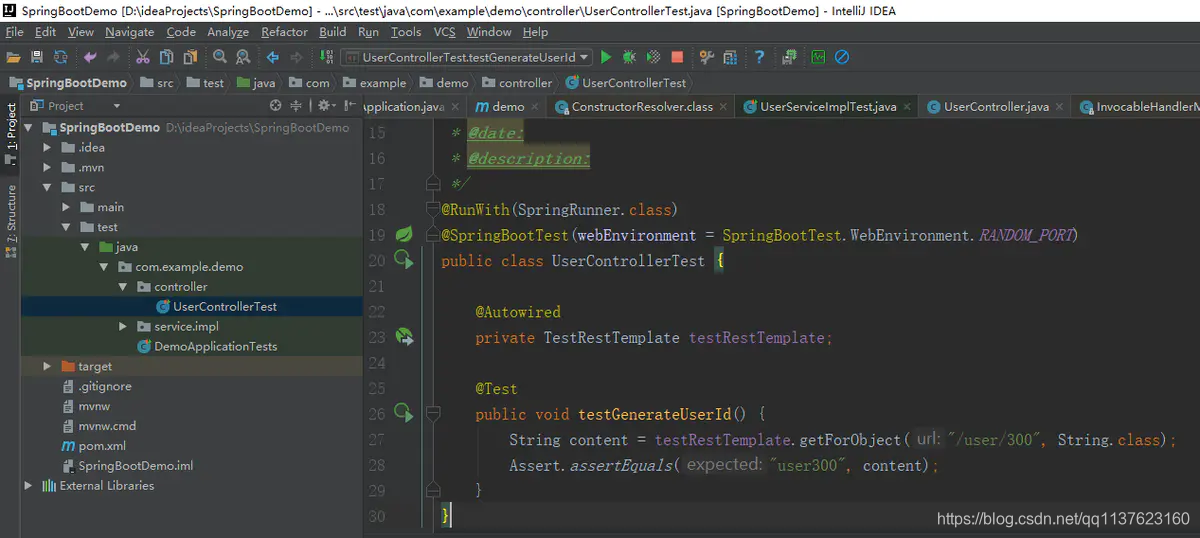
Task: Click the Undo arrow icon
Action: [x=90, y=58]
